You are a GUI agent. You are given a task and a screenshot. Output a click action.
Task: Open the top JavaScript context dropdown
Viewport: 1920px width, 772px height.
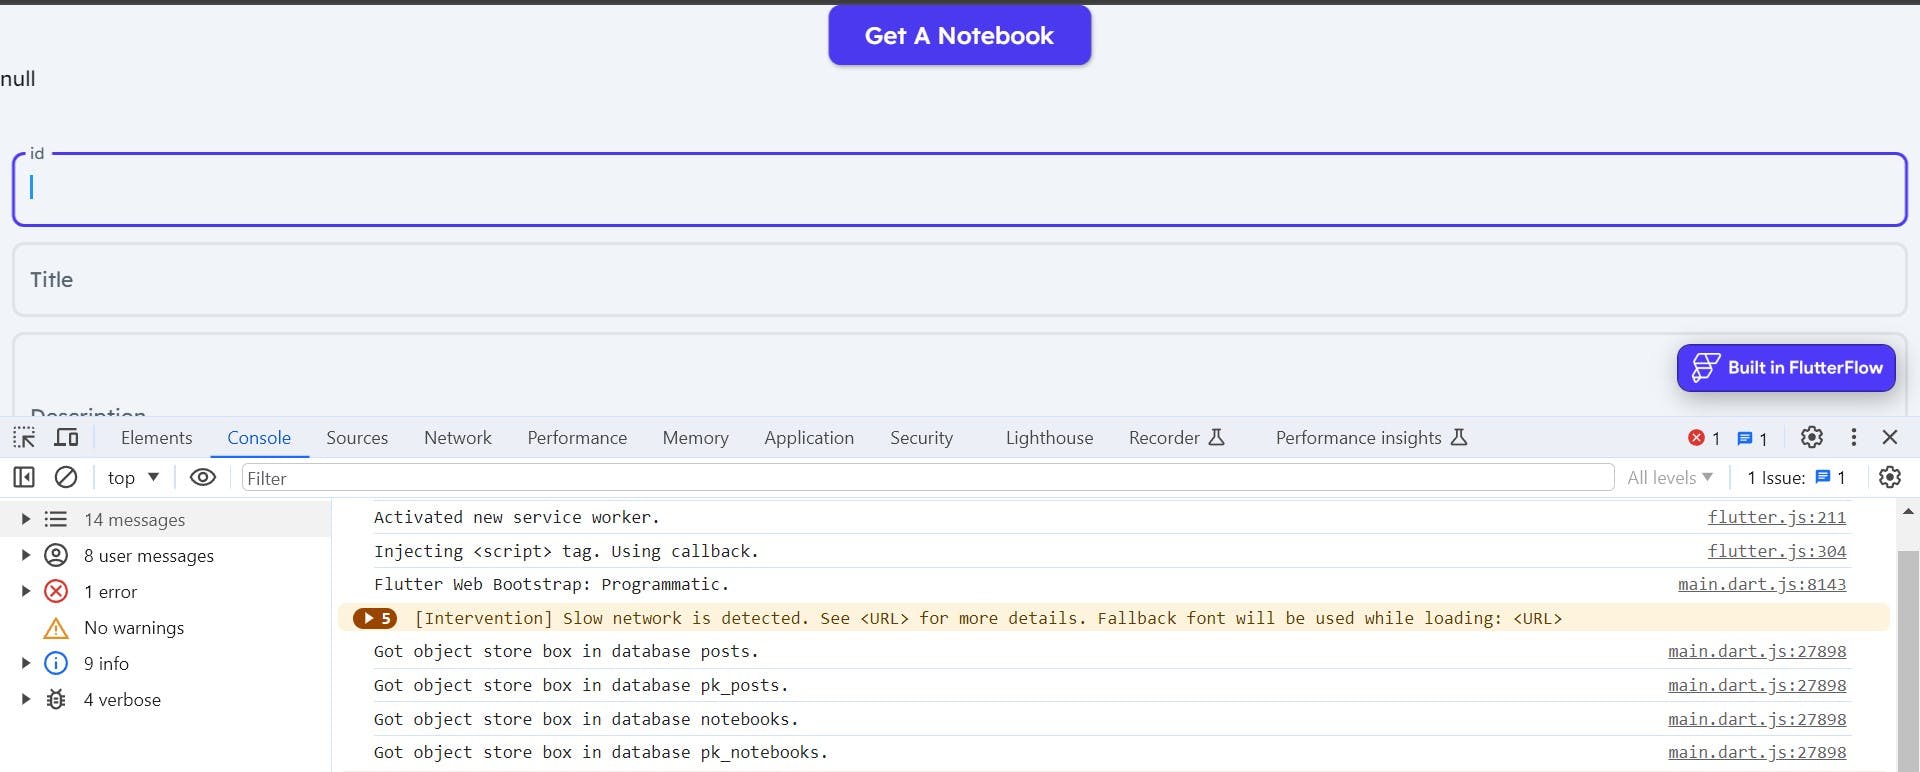click(133, 478)
